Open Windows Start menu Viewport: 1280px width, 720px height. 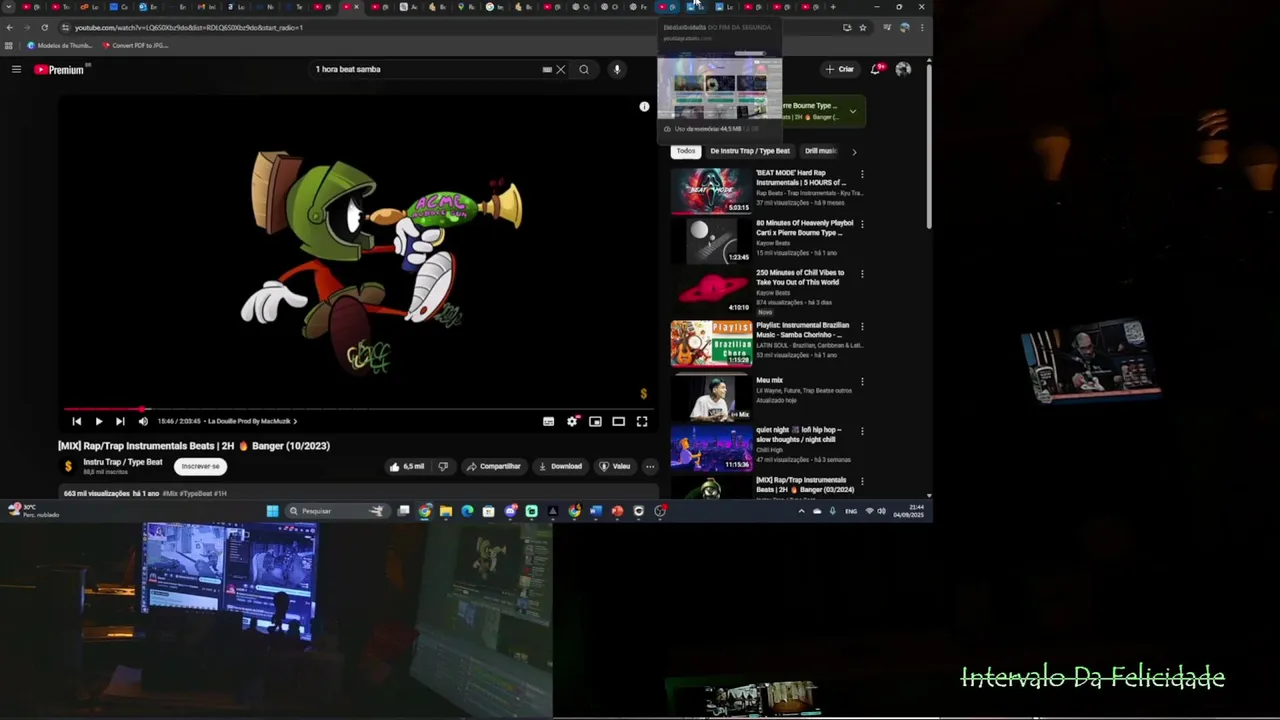[272, 511]
